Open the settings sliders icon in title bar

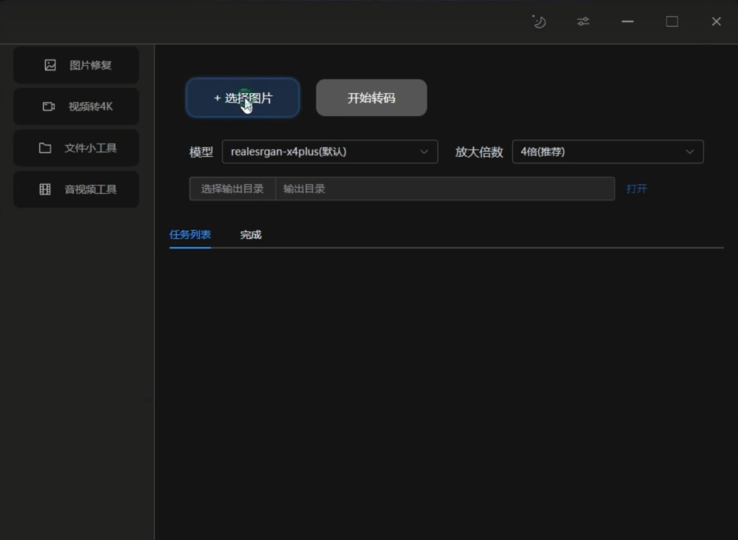tap(583, 21)
